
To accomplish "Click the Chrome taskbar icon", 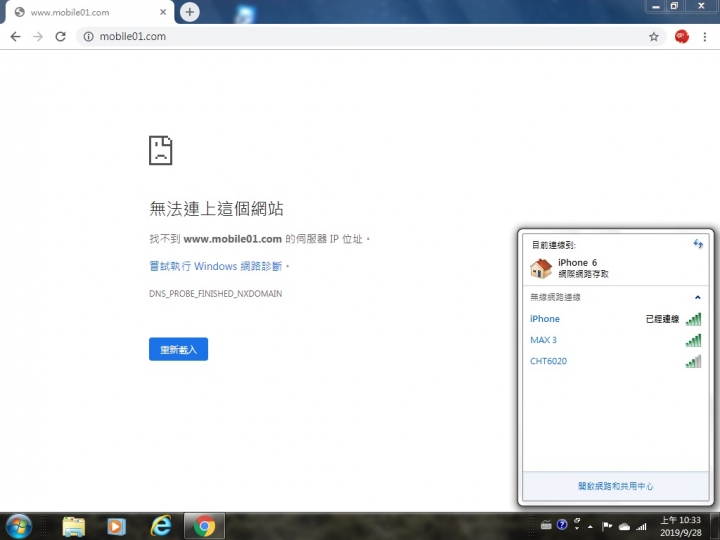I will coord(204,526).
